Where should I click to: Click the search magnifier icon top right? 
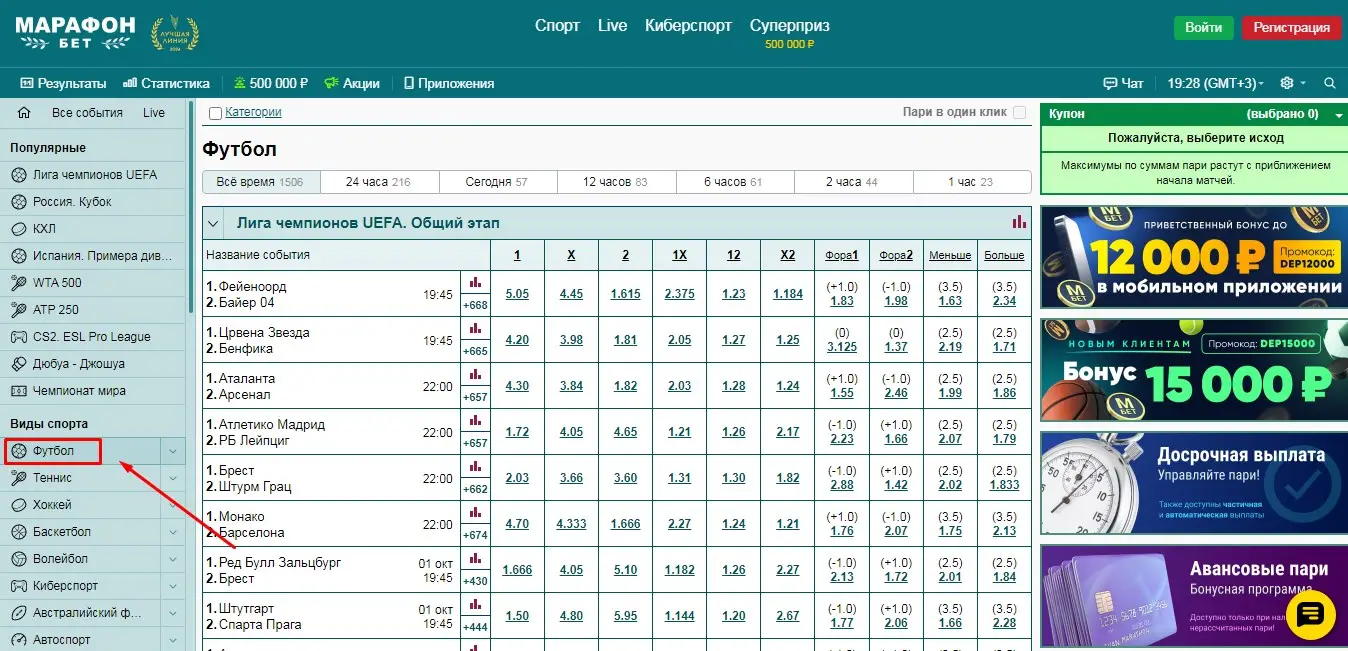[1329, 83]
